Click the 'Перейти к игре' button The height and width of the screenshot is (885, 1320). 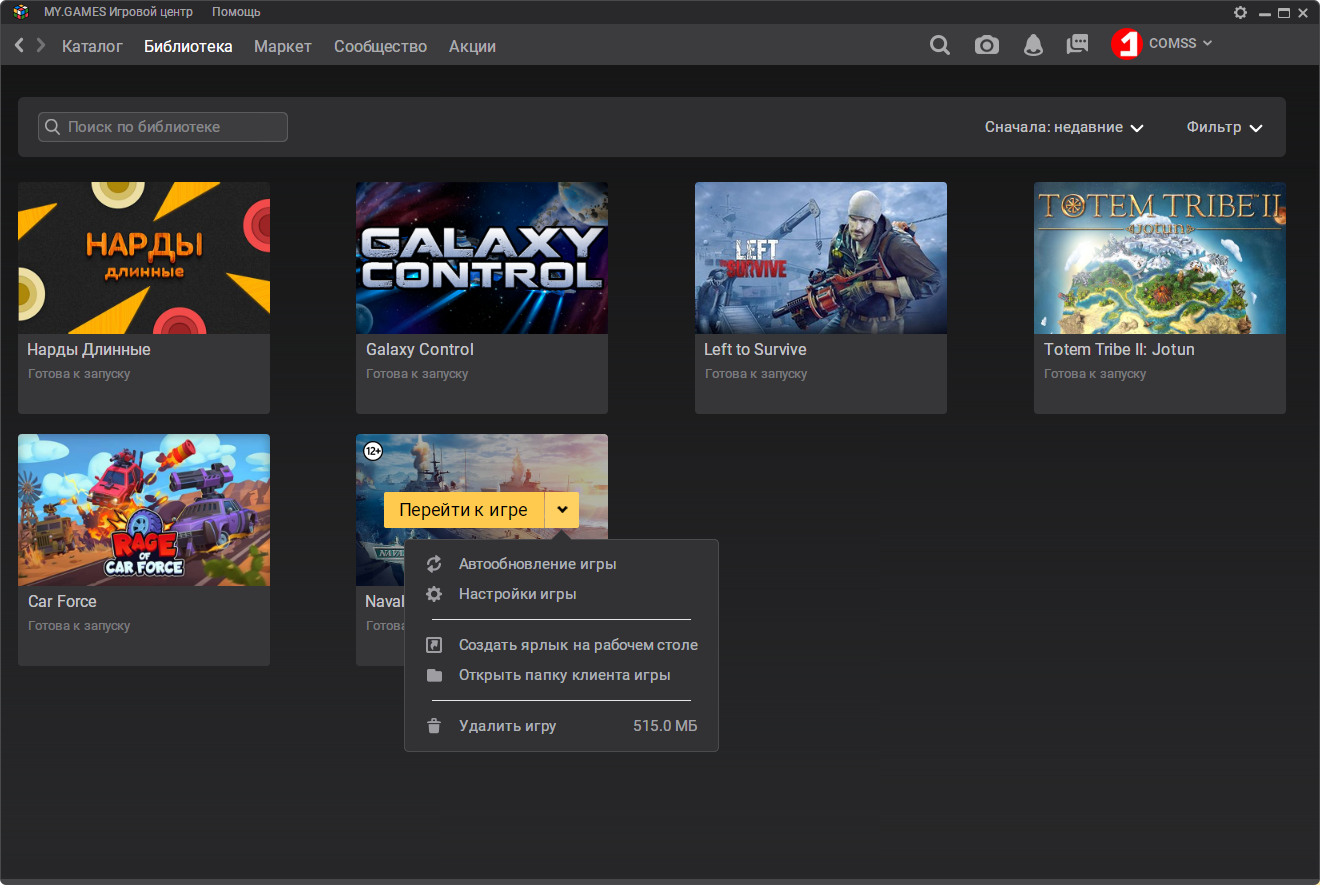(x=463, y=510)
